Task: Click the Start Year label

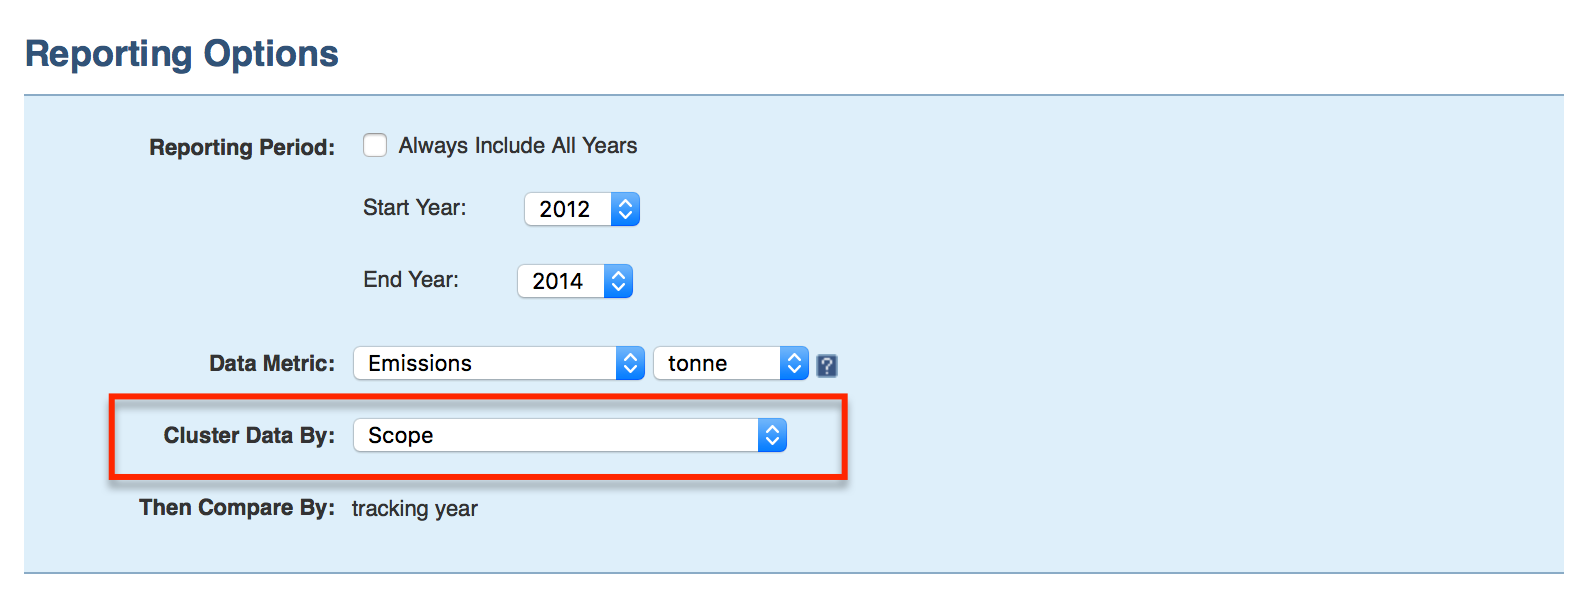Action: coord(414,207)
